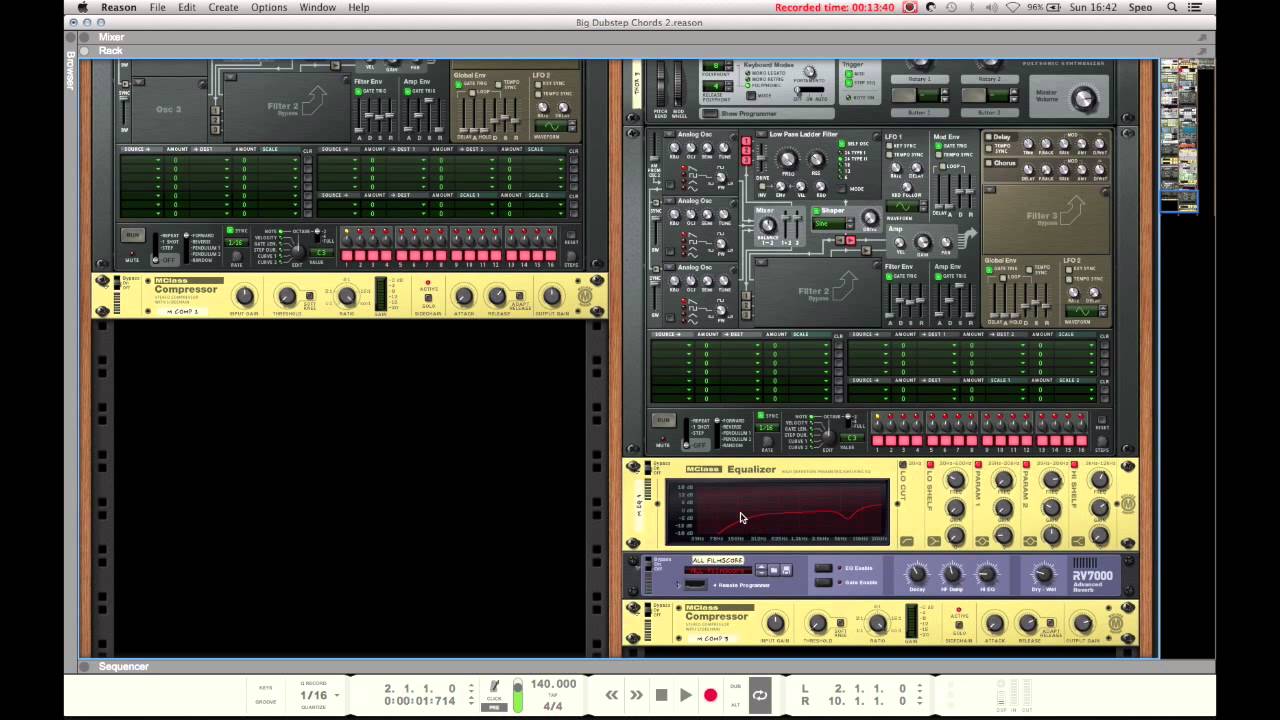Click the 4/4 time signature field
The height and width of the screenshot is (720, 1280).
click(x=553, y=706)
